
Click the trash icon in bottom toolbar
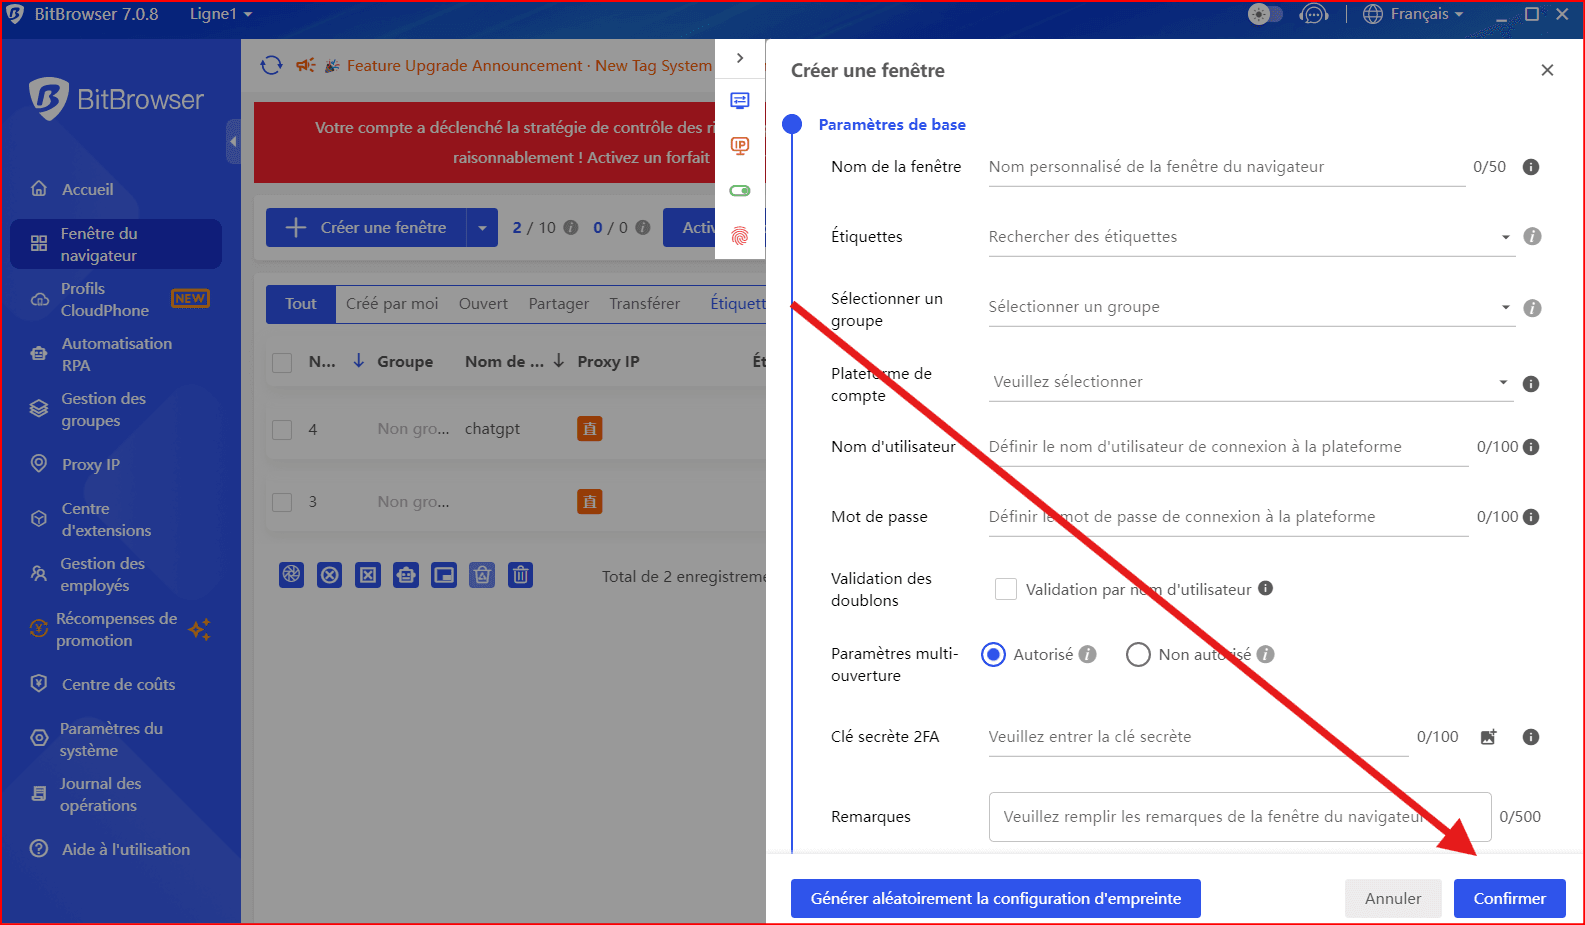pos(520,575)
